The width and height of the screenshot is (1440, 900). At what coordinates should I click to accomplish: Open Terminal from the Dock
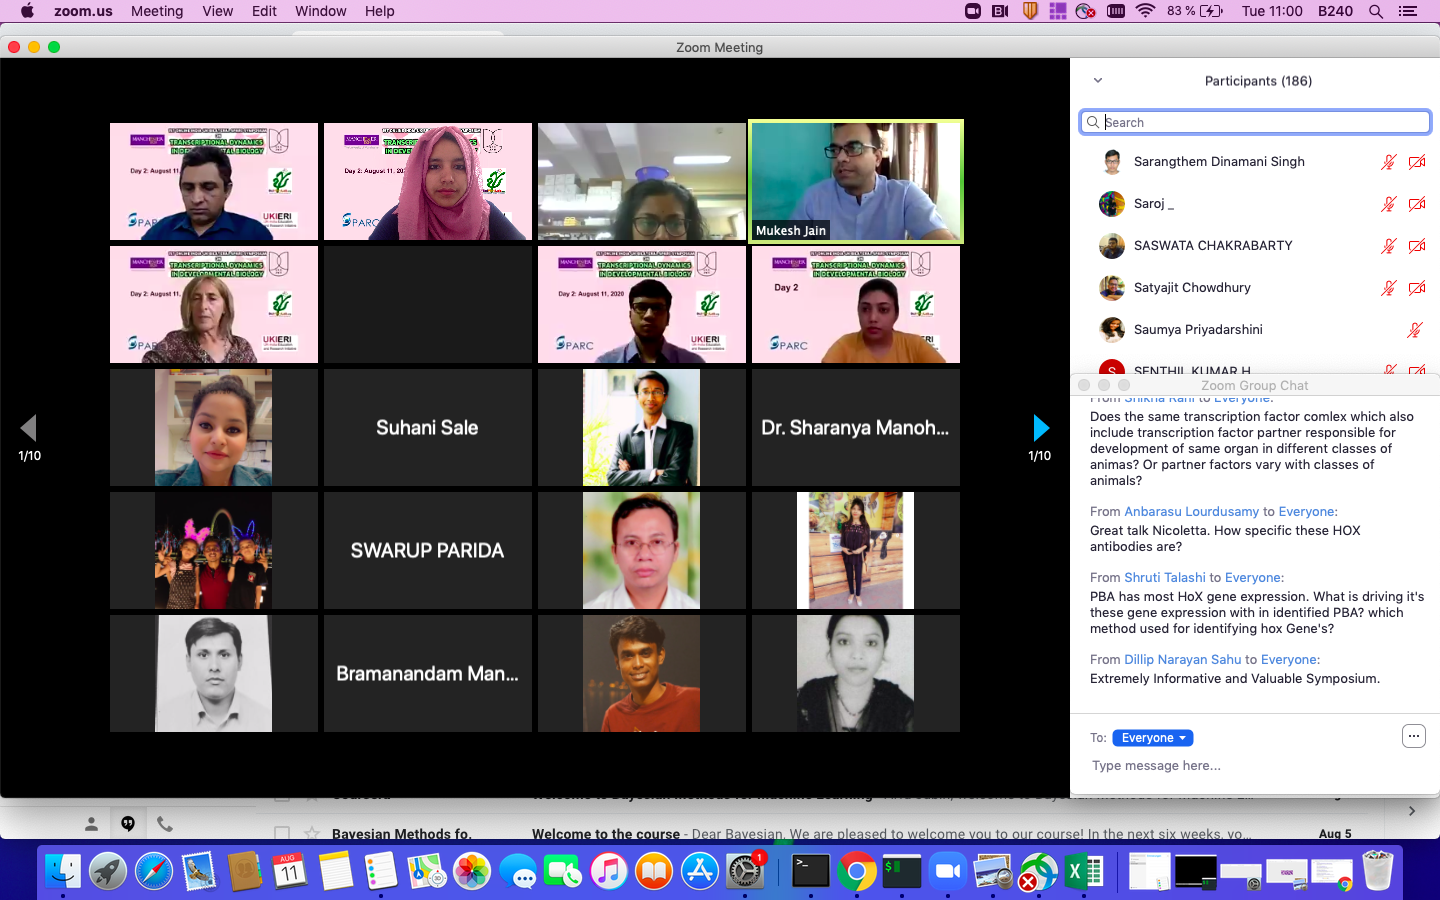click(810, 872)
